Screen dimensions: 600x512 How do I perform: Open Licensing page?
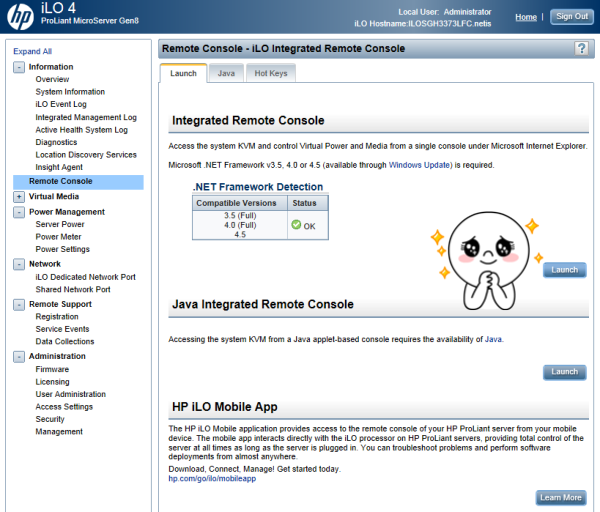click(x=52, y=382)
